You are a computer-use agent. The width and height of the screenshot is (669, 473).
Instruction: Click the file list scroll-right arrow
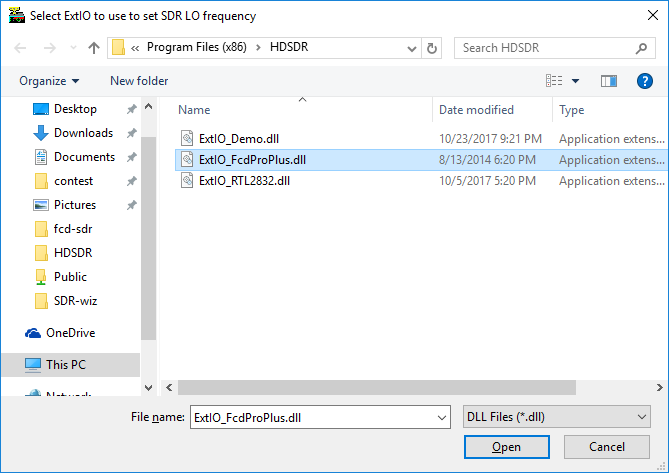[x=660, y=387]
